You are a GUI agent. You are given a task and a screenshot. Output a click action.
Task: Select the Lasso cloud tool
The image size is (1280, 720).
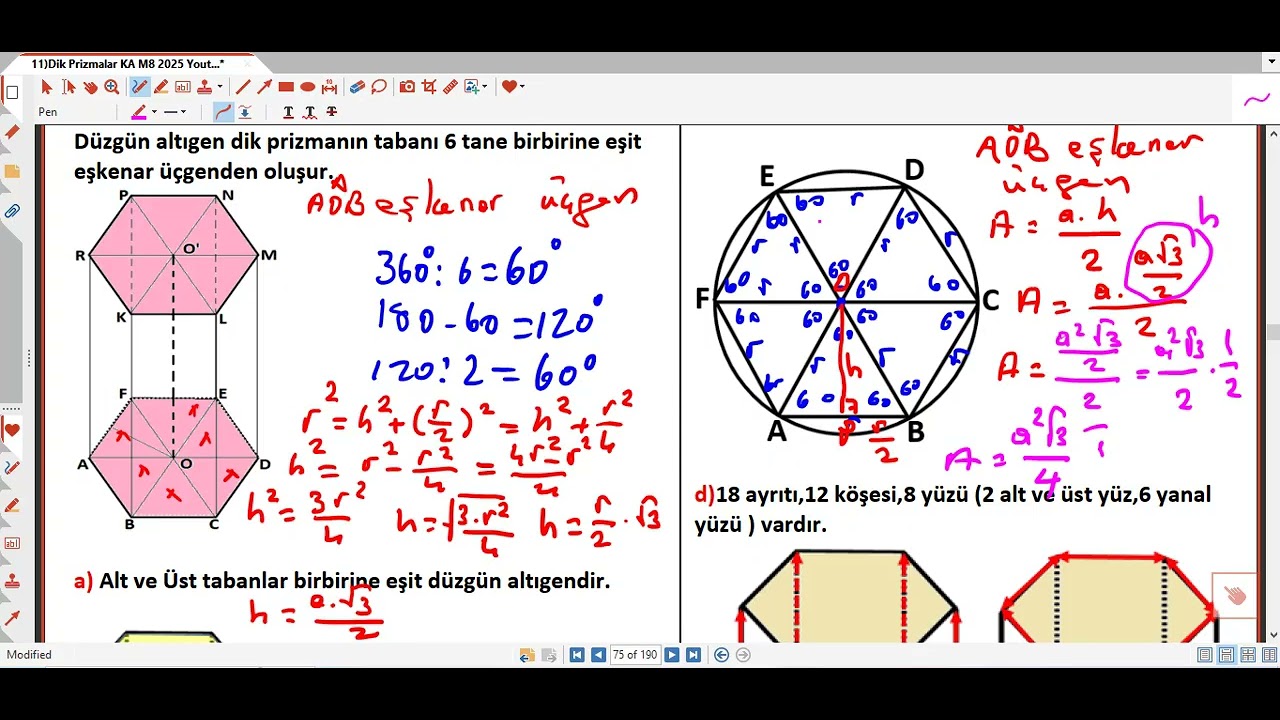[379, 87]
